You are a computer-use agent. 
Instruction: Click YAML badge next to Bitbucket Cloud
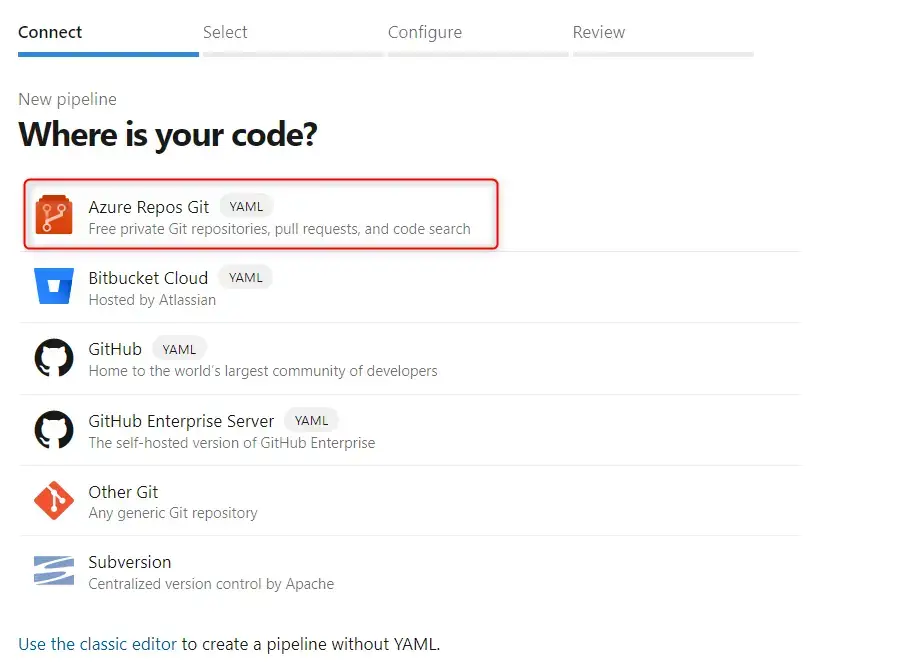(246, 278)
